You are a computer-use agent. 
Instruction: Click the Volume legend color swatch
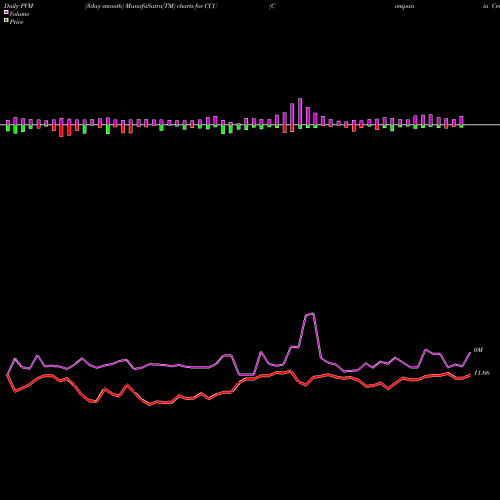pyautogui.click(x=6, y=13)
